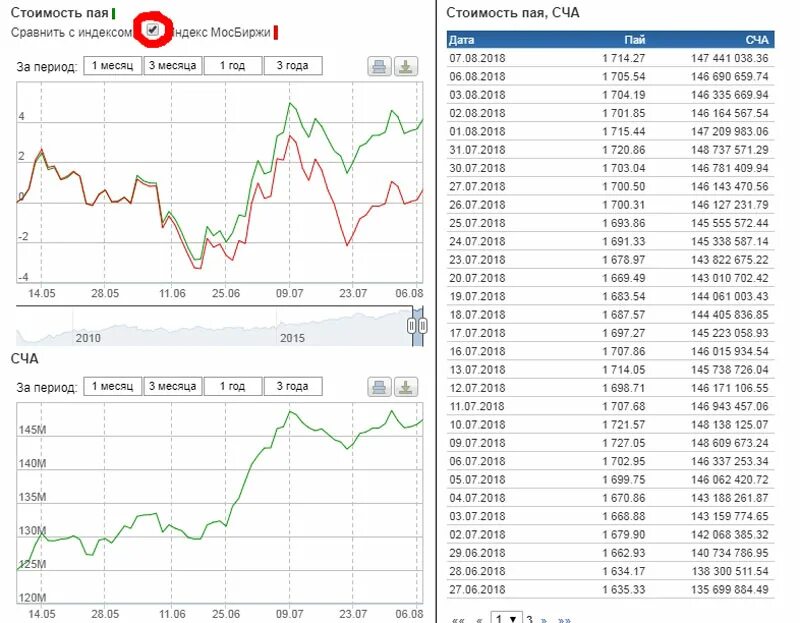Select unit price 1 668.88
This screenshot has height=623, width=800.
[x=623, y=516]
